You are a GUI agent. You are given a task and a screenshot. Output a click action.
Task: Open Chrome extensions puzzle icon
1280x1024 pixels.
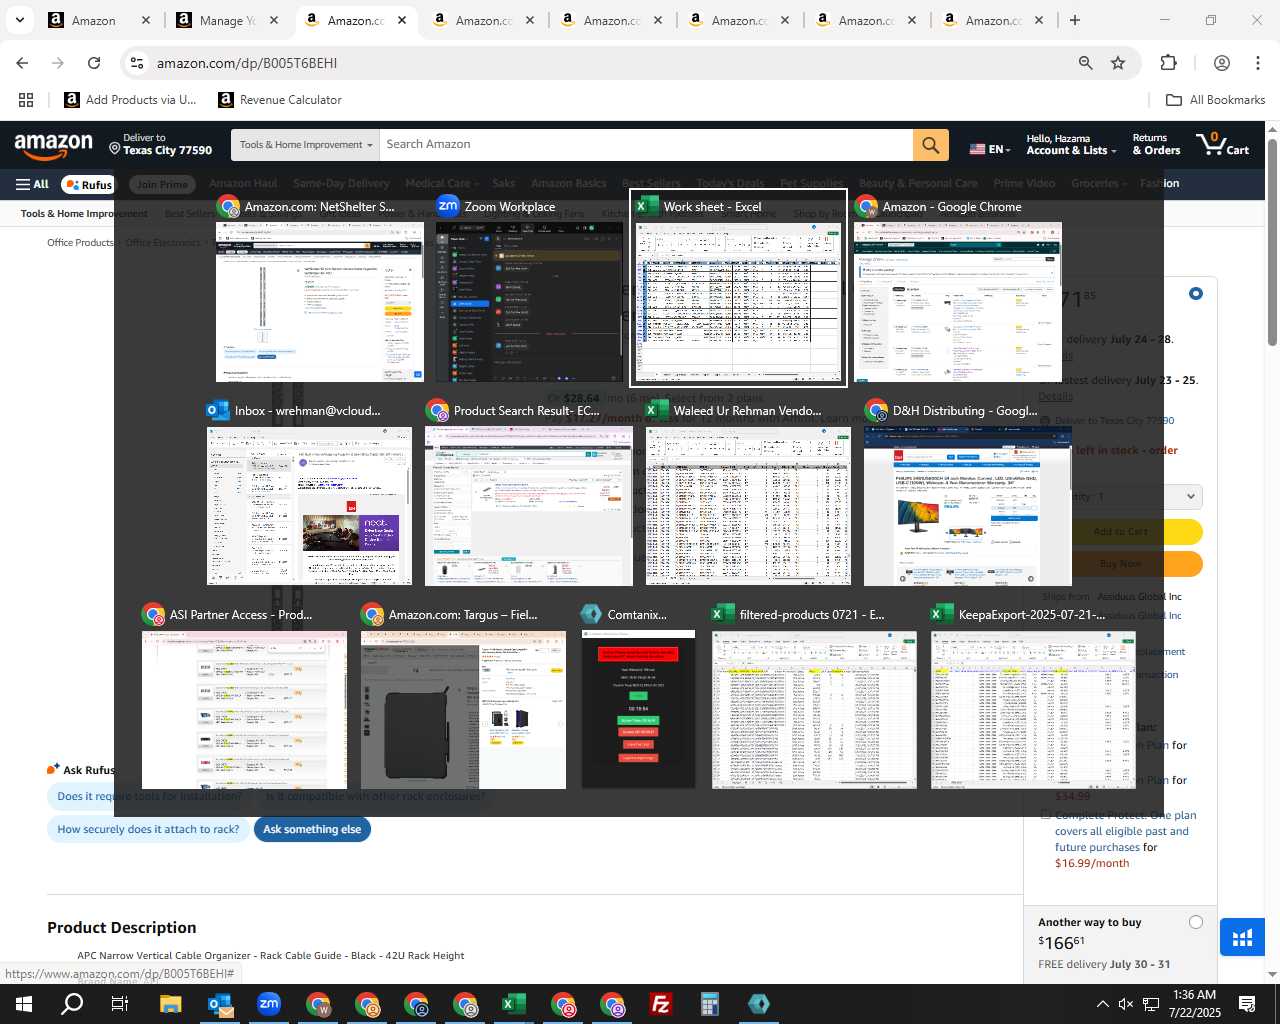1168,63
